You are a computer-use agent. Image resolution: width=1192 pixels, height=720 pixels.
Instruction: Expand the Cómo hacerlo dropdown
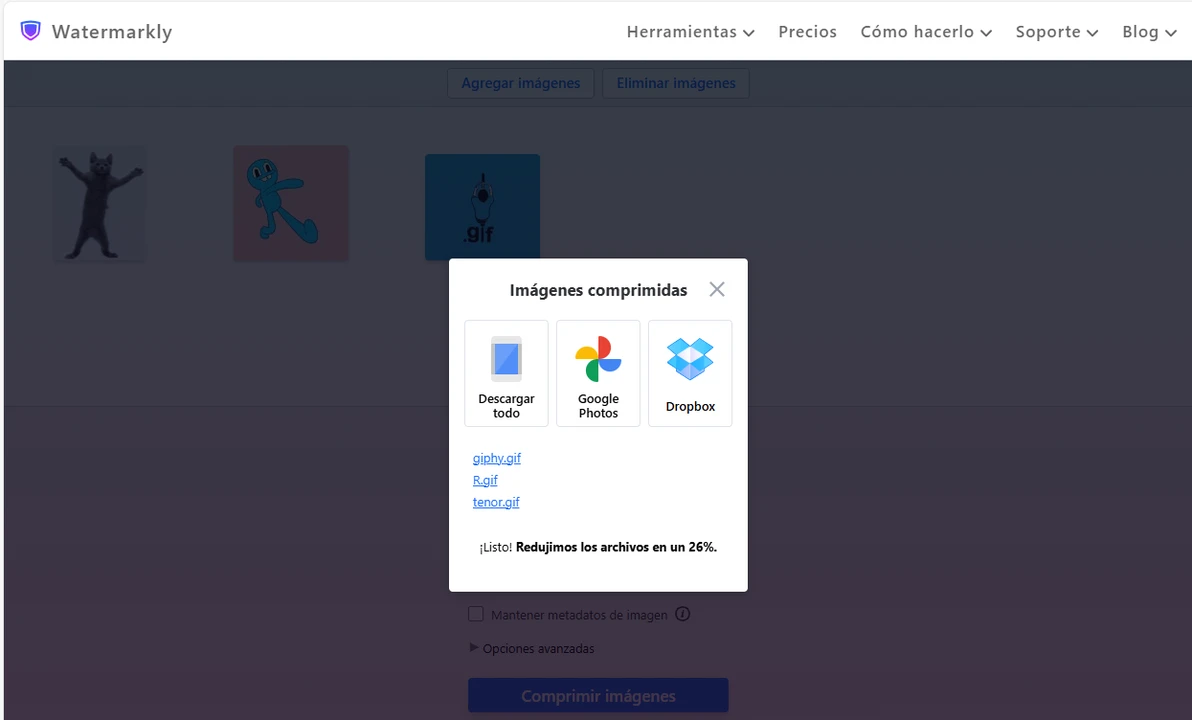tap(926, 32)
